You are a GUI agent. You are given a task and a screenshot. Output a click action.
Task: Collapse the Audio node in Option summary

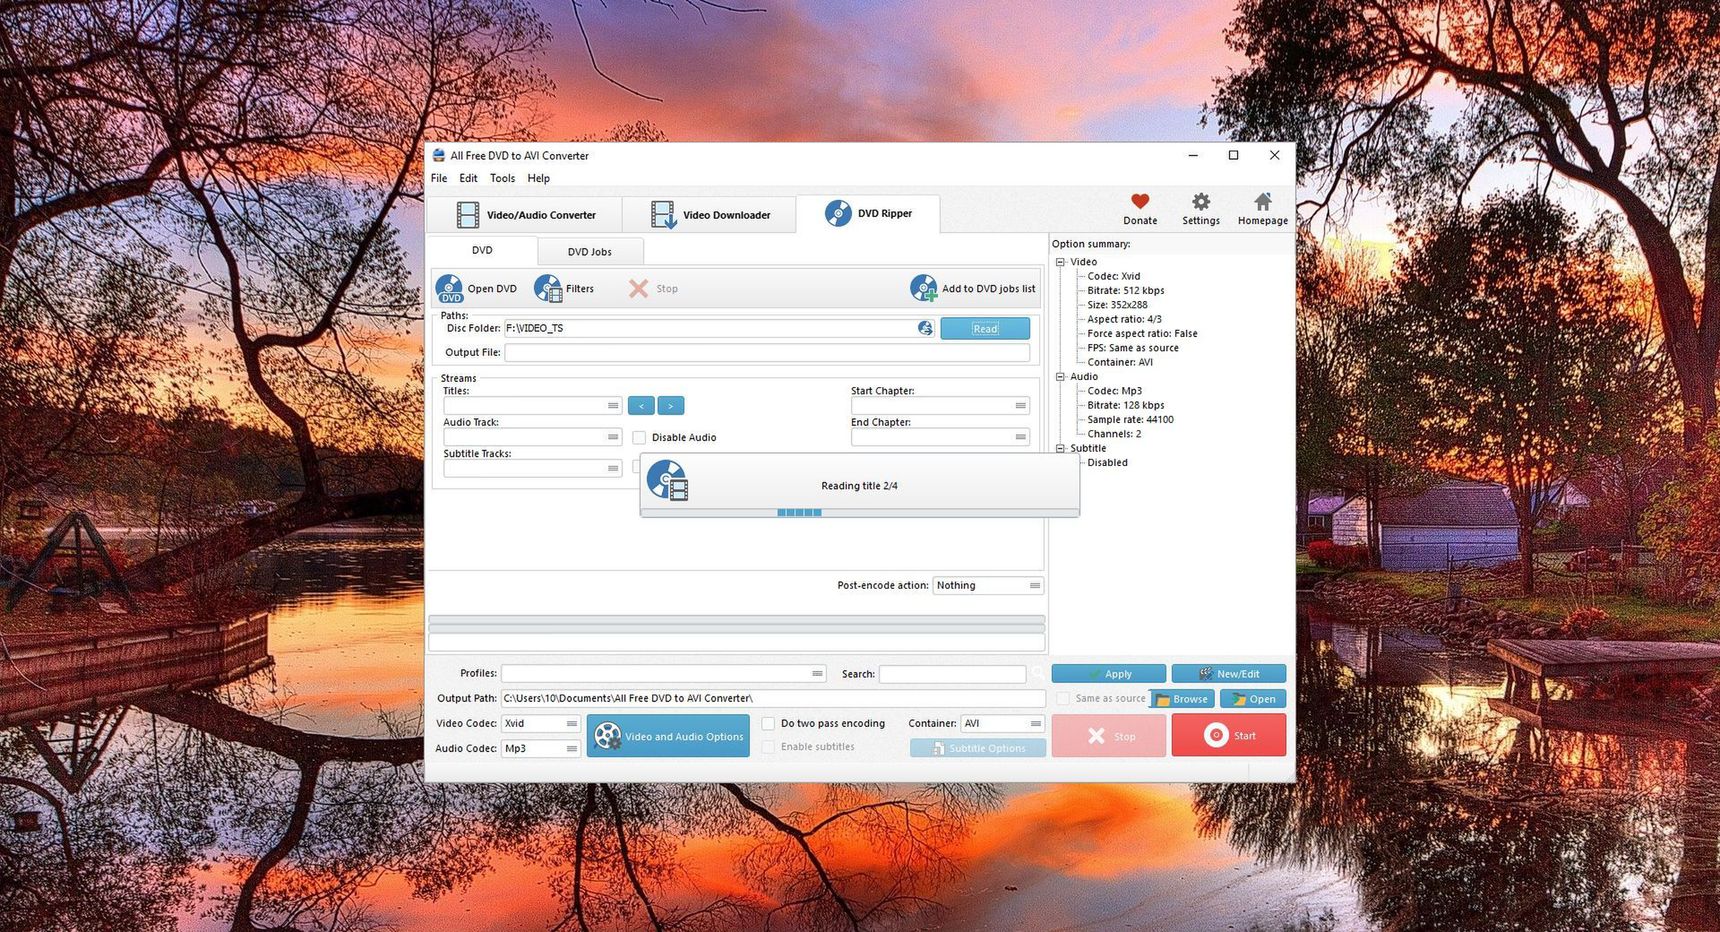tap(1060, 377)
